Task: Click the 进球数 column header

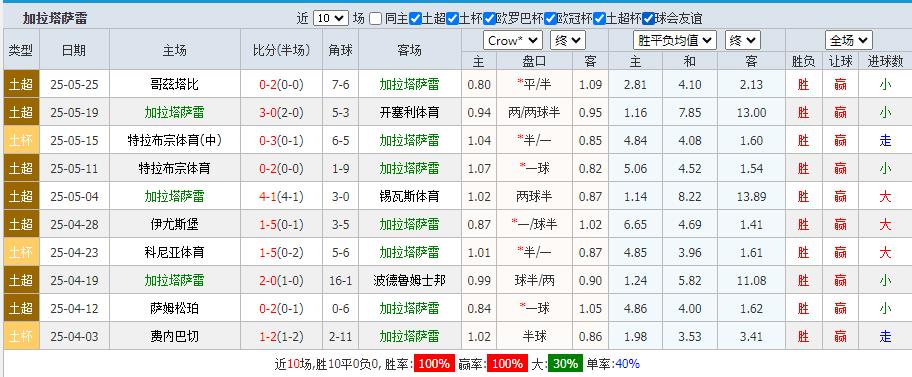Action: pos(885,61)
